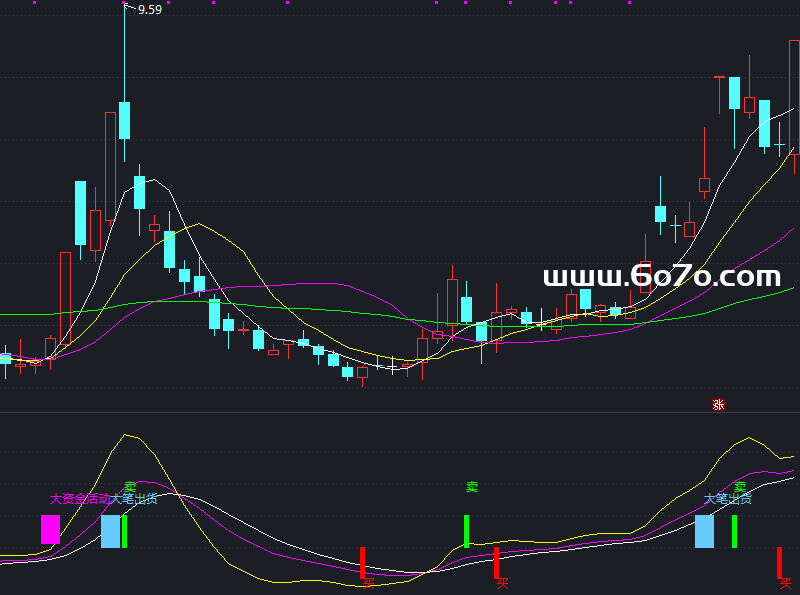Click the middle green sell signal bar

coord(466,531)
